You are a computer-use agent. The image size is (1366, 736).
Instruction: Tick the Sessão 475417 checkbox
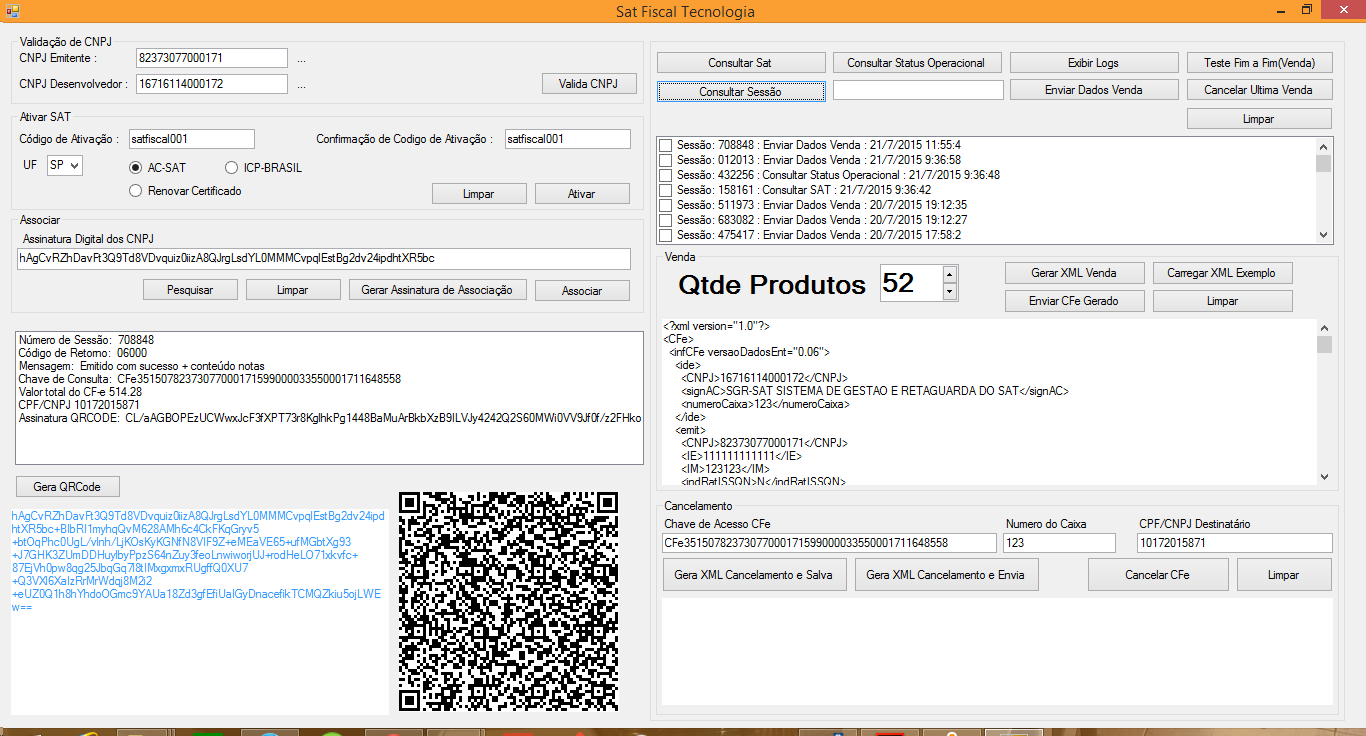click(665, 235)
